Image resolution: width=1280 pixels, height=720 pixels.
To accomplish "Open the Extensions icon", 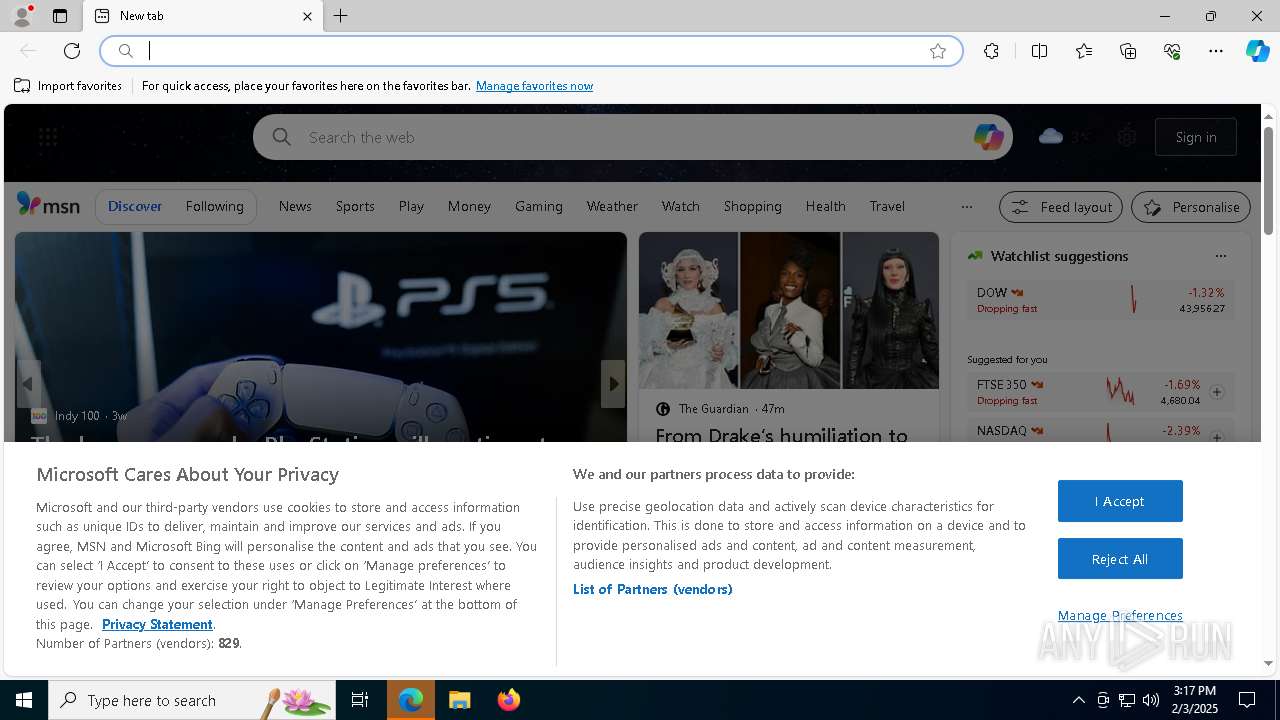I will [x=991, y=51].
